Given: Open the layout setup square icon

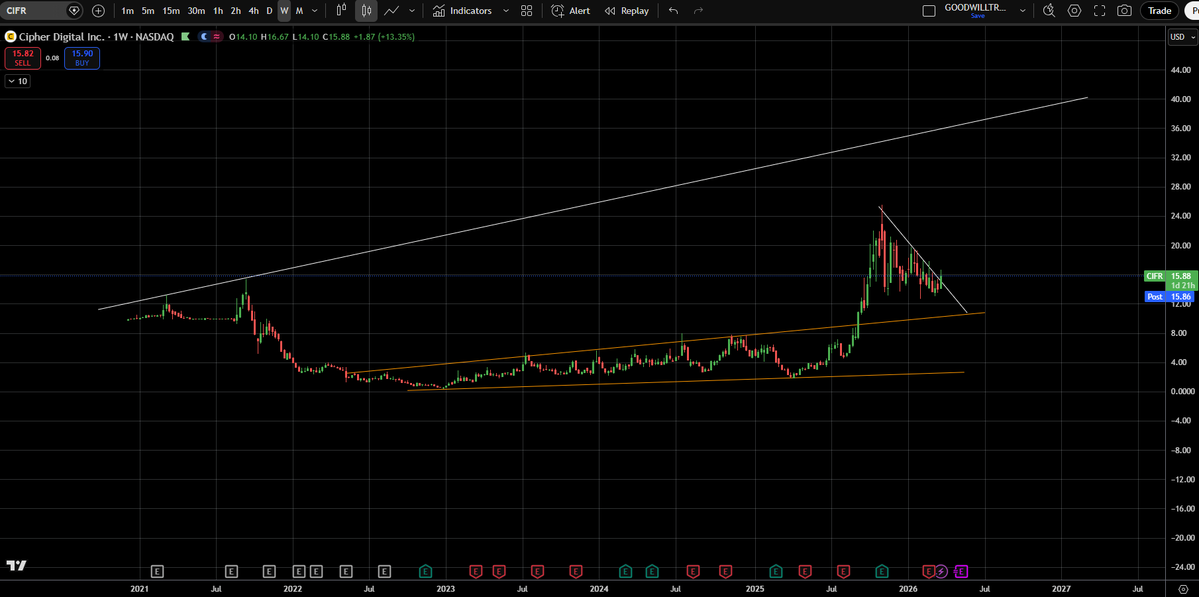Looking at the screenshot, I should click(x=929, y=11).
